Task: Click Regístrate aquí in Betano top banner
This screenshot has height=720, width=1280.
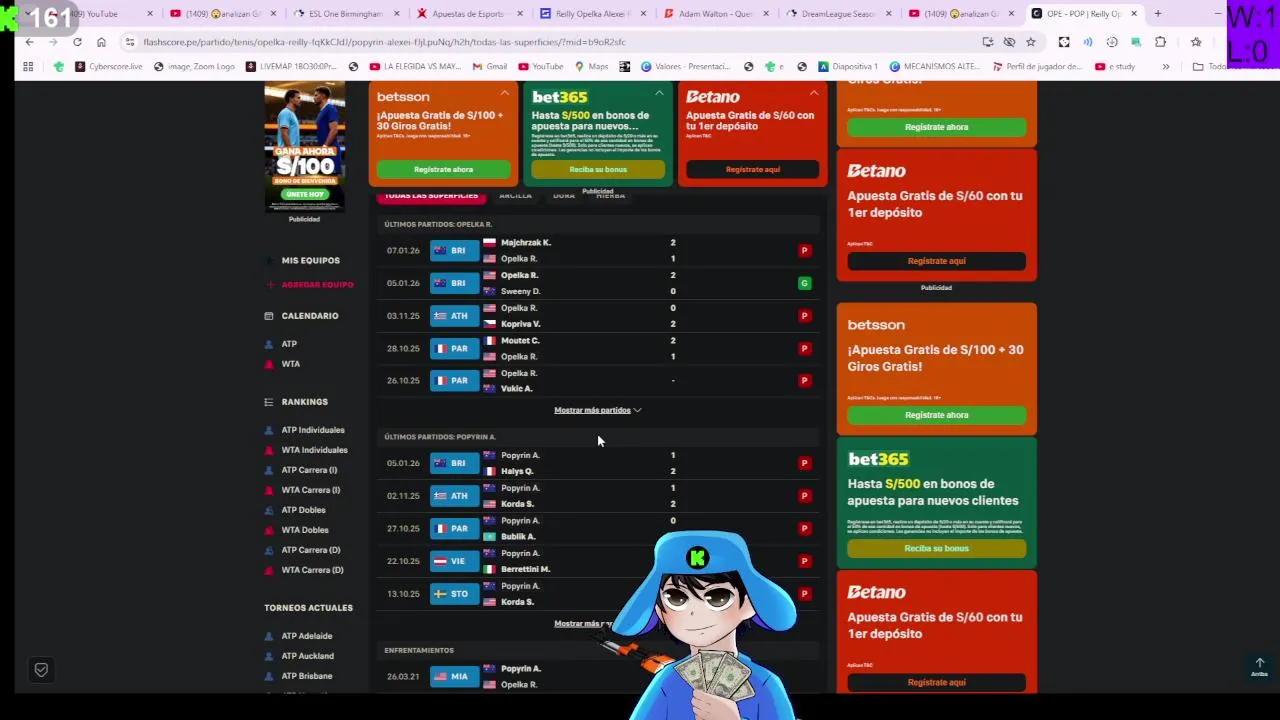Action: (753, 169)
